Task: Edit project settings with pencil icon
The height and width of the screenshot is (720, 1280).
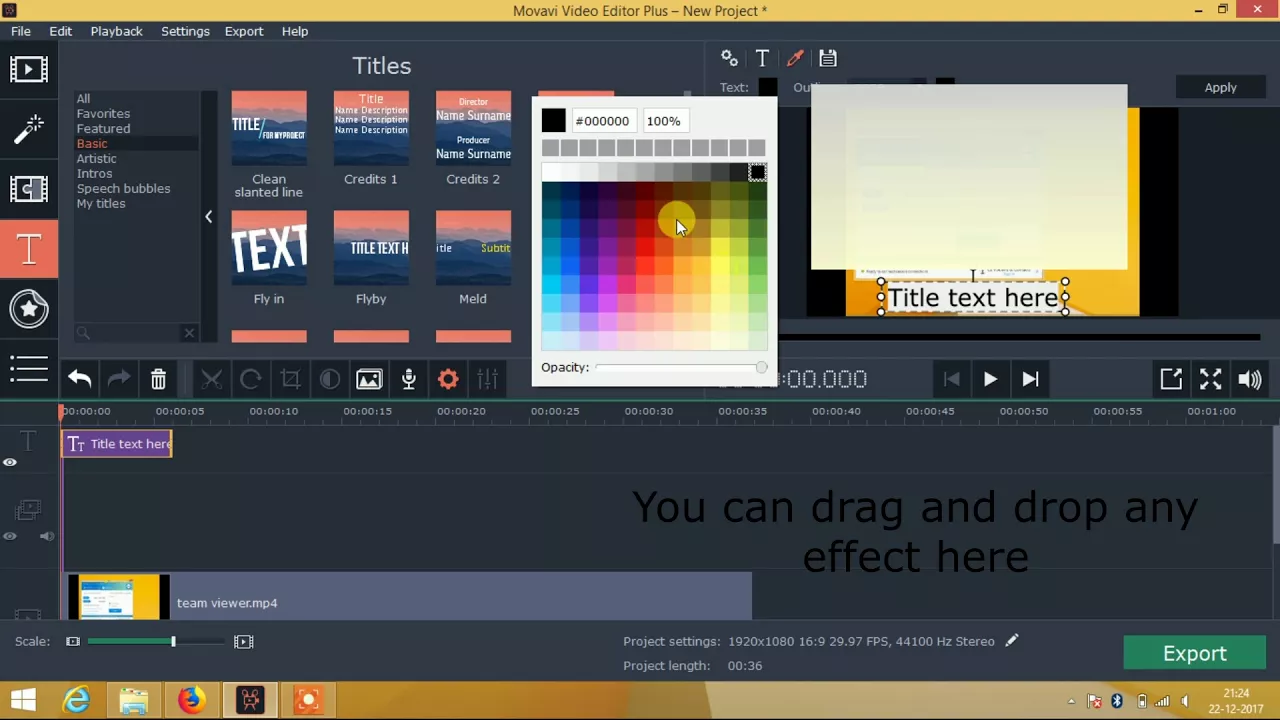Action: pyautogui.click(x=1012, y=640)
